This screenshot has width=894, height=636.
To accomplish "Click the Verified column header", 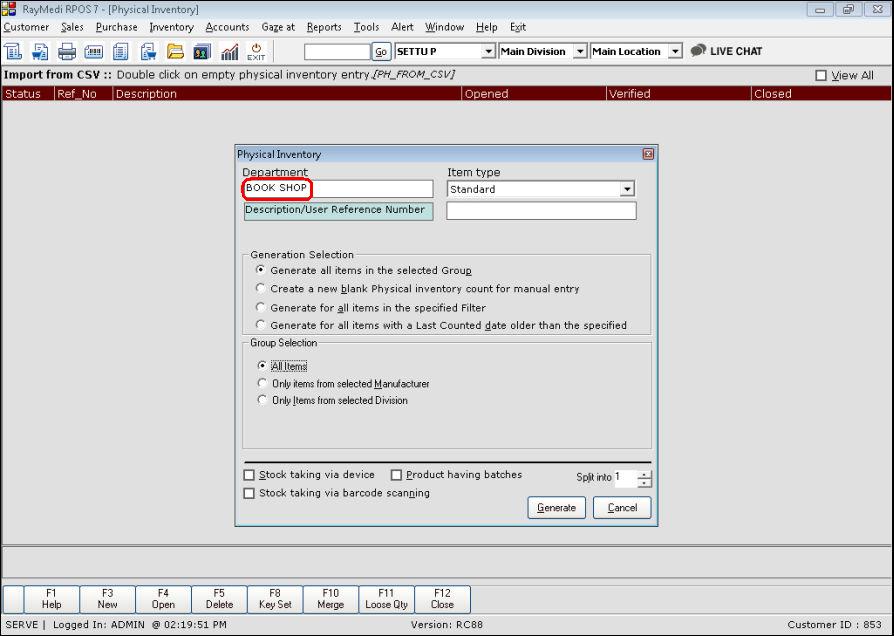I will tap(678, 94).
